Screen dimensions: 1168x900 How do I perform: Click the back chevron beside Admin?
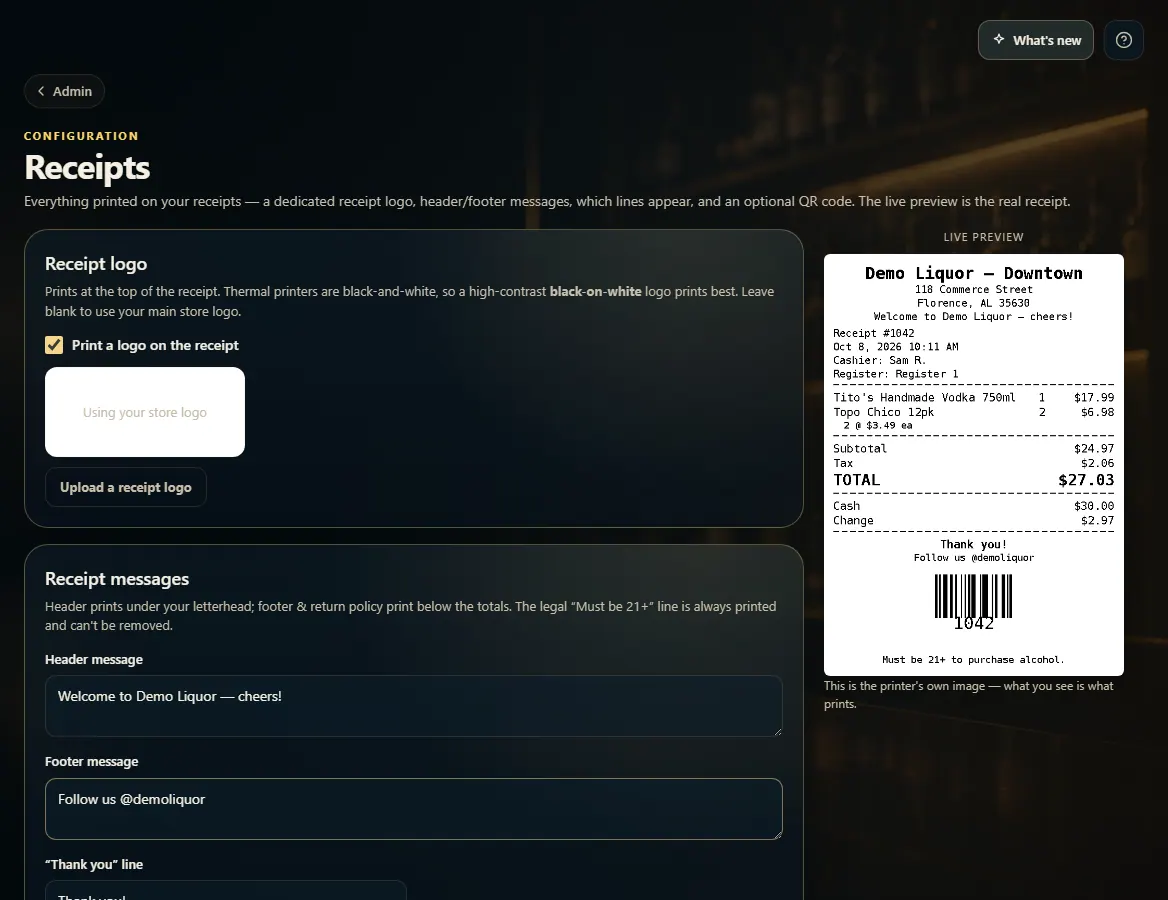coord(41,91)
